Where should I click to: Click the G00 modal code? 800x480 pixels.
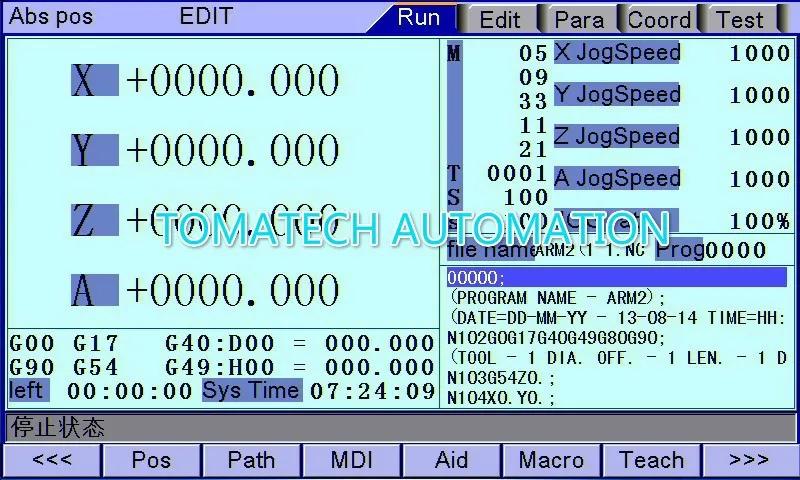pyautogui.click(x=32, y=343)
